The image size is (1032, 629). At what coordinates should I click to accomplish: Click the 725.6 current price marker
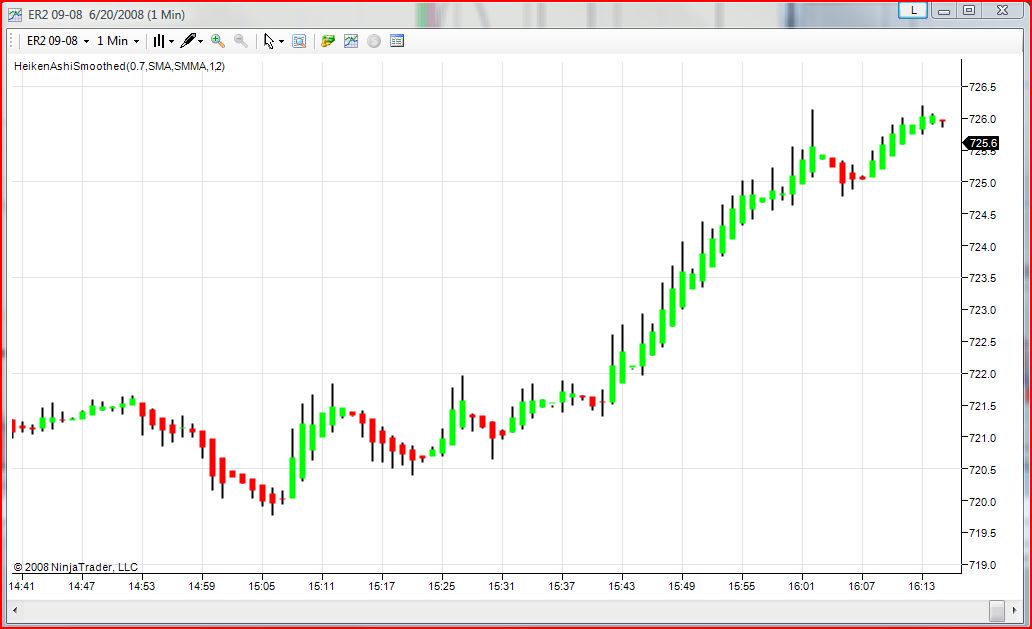click(x=982, y=143)
